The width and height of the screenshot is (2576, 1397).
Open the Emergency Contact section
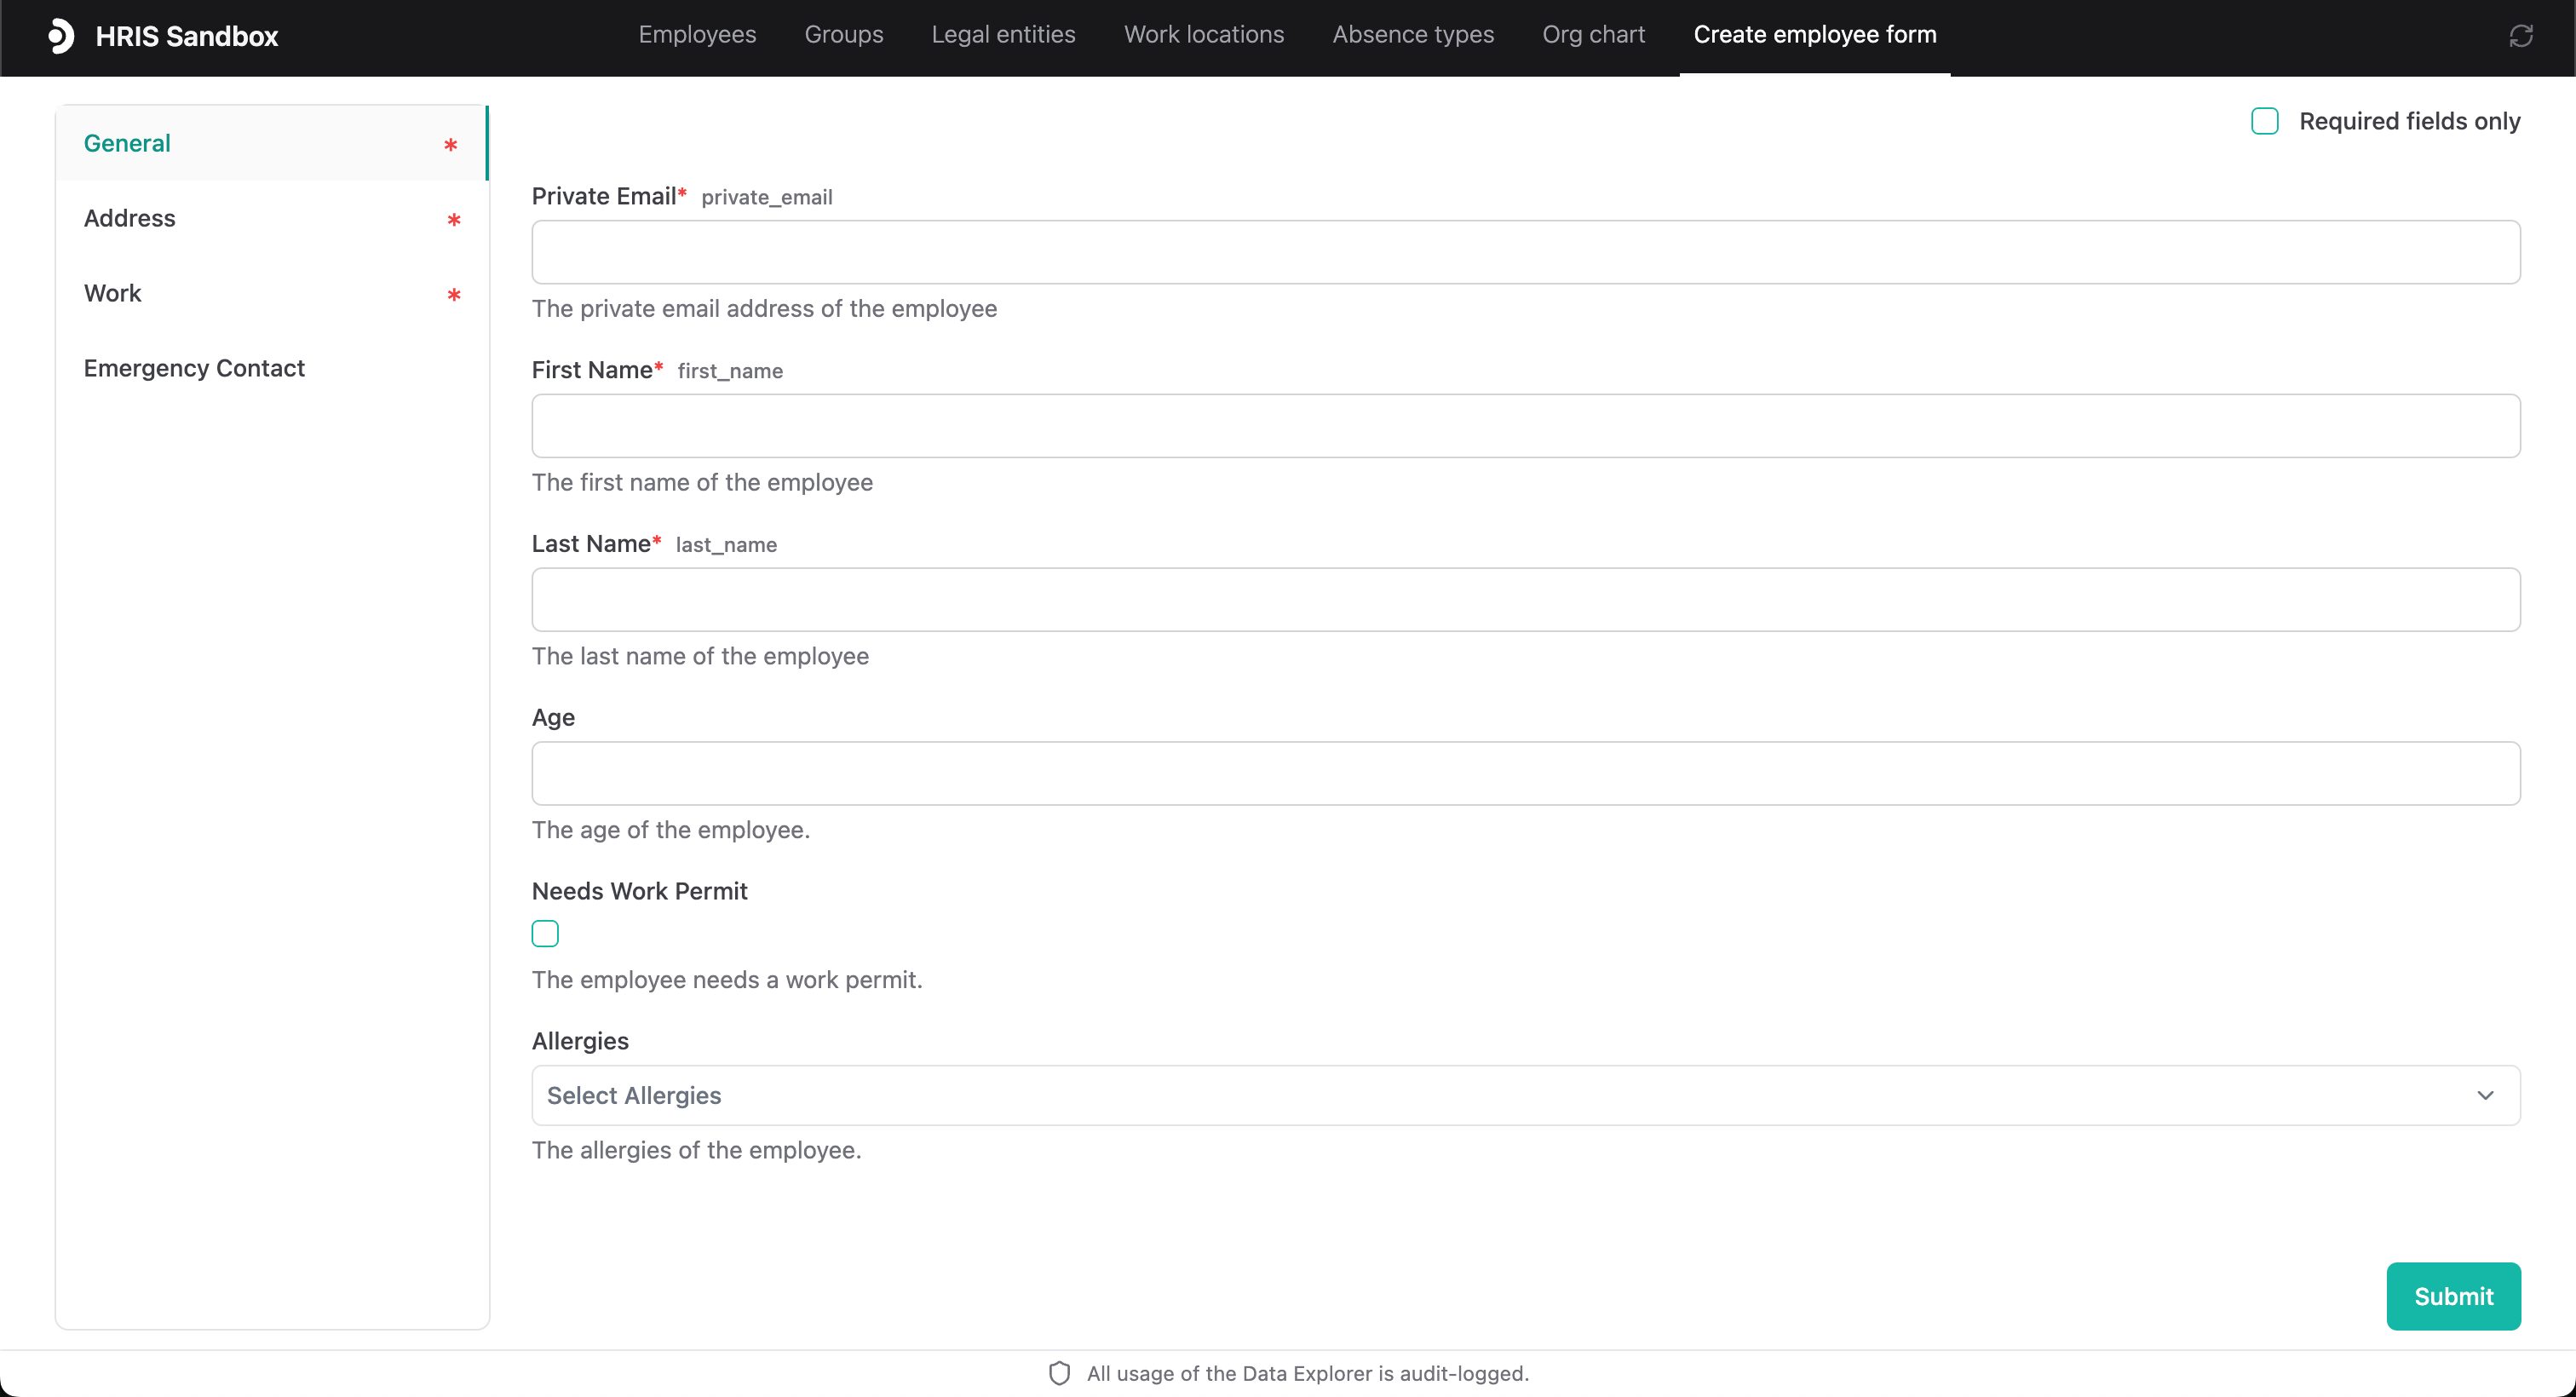pos(271,368)
